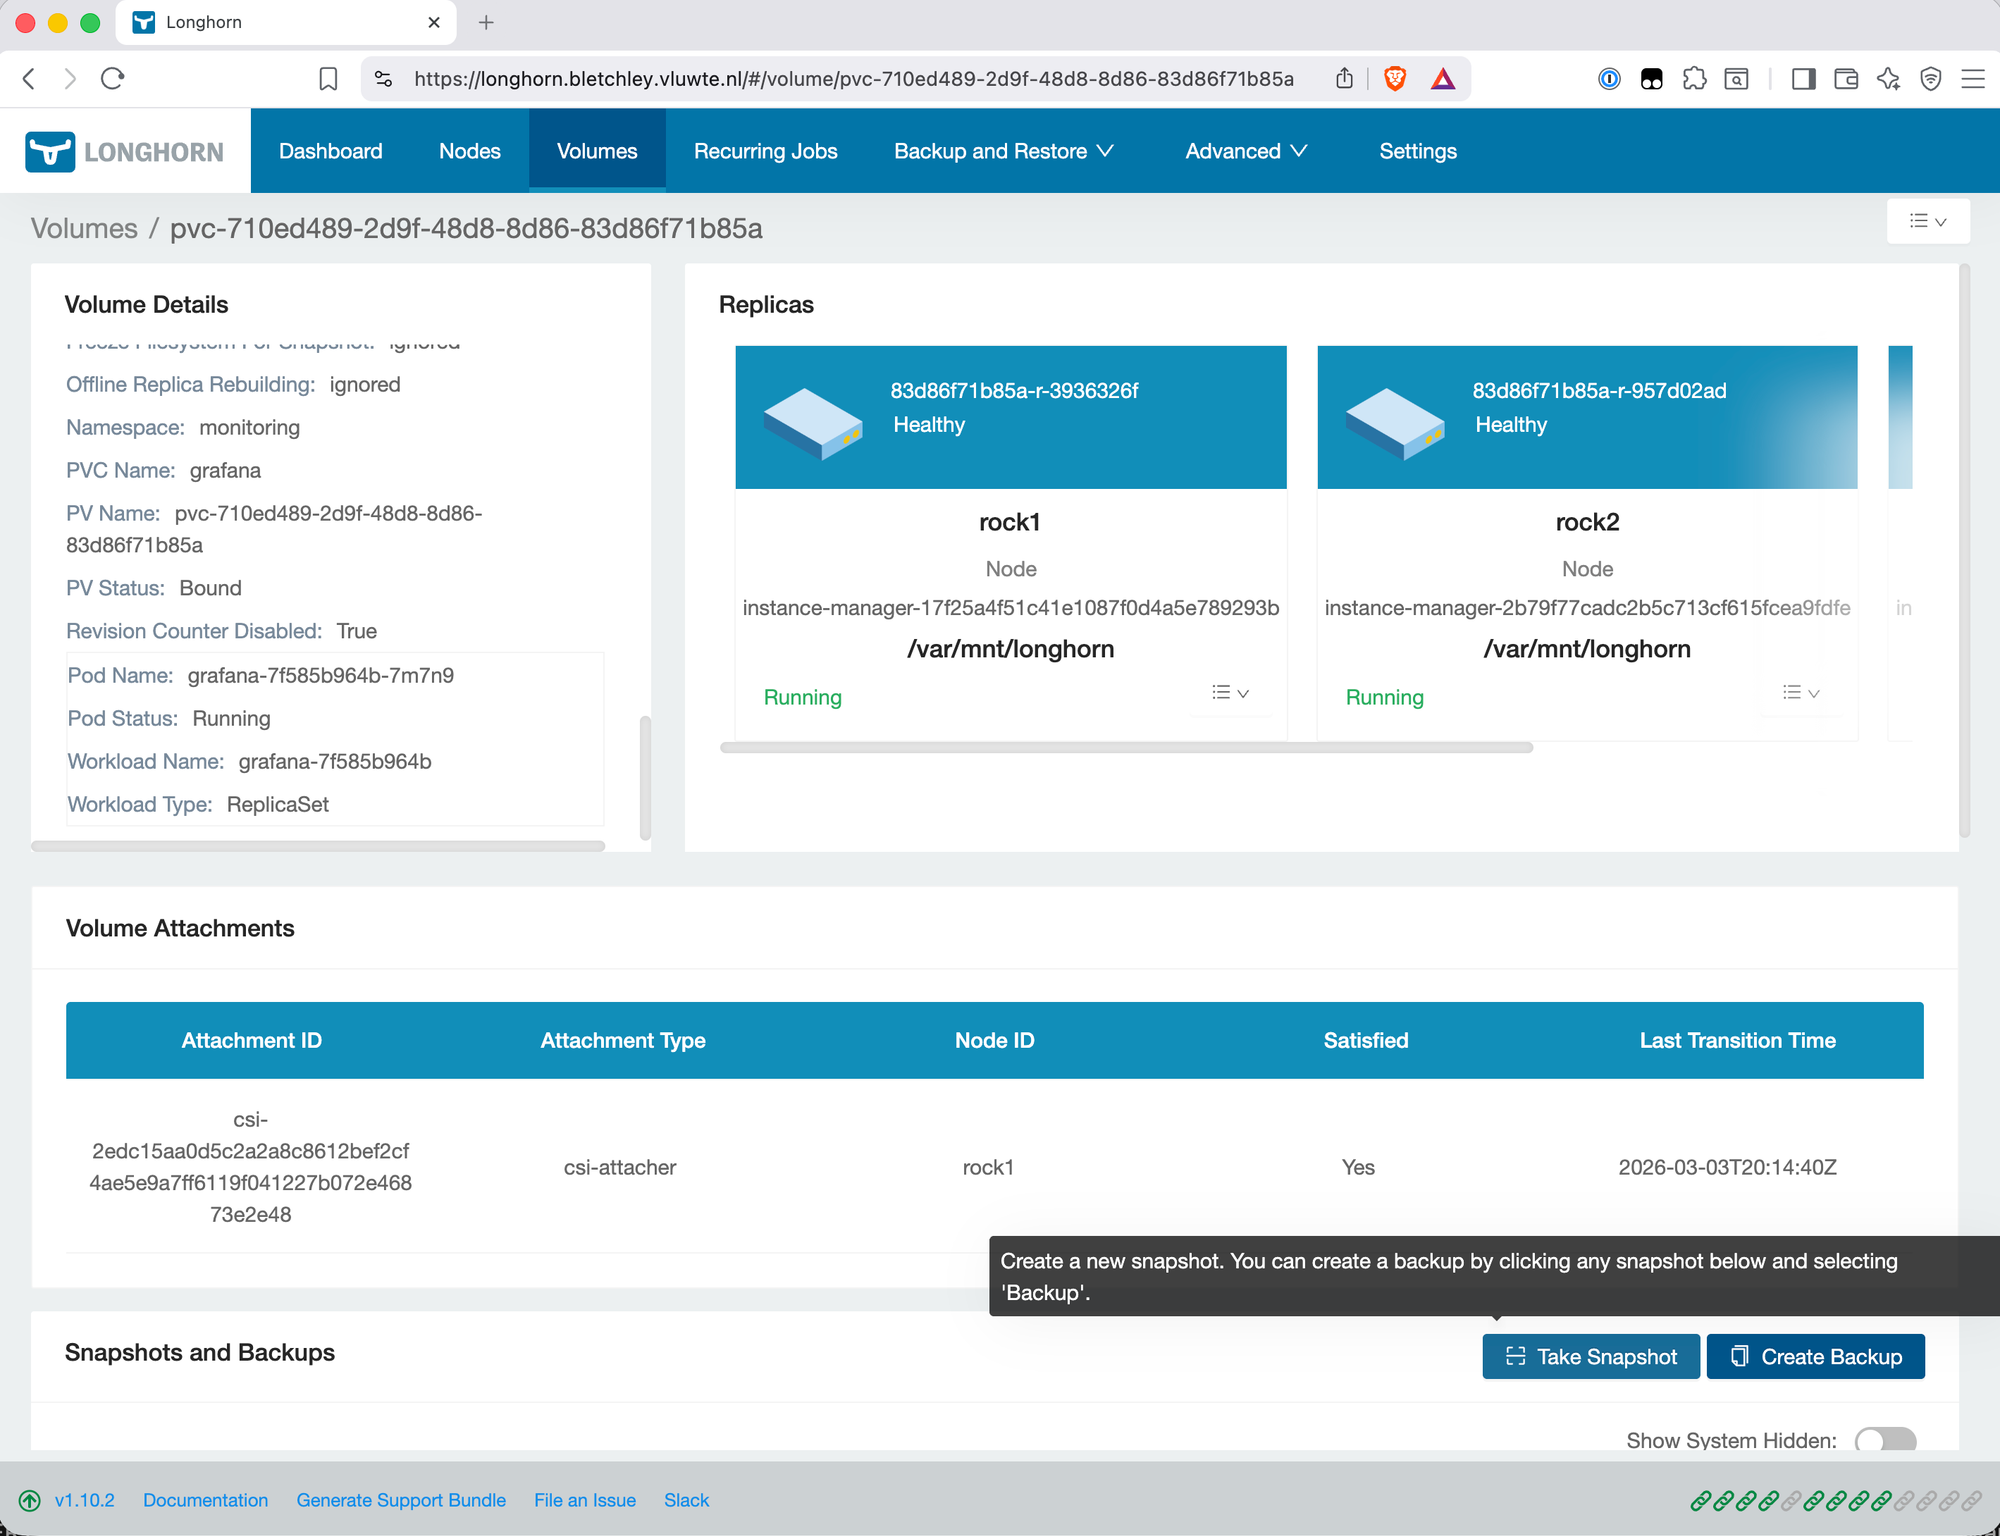Click the Brave Shields lion icon
Image resolution: width=2000 pixels, height=1536 pixels.
point(1395,79)
